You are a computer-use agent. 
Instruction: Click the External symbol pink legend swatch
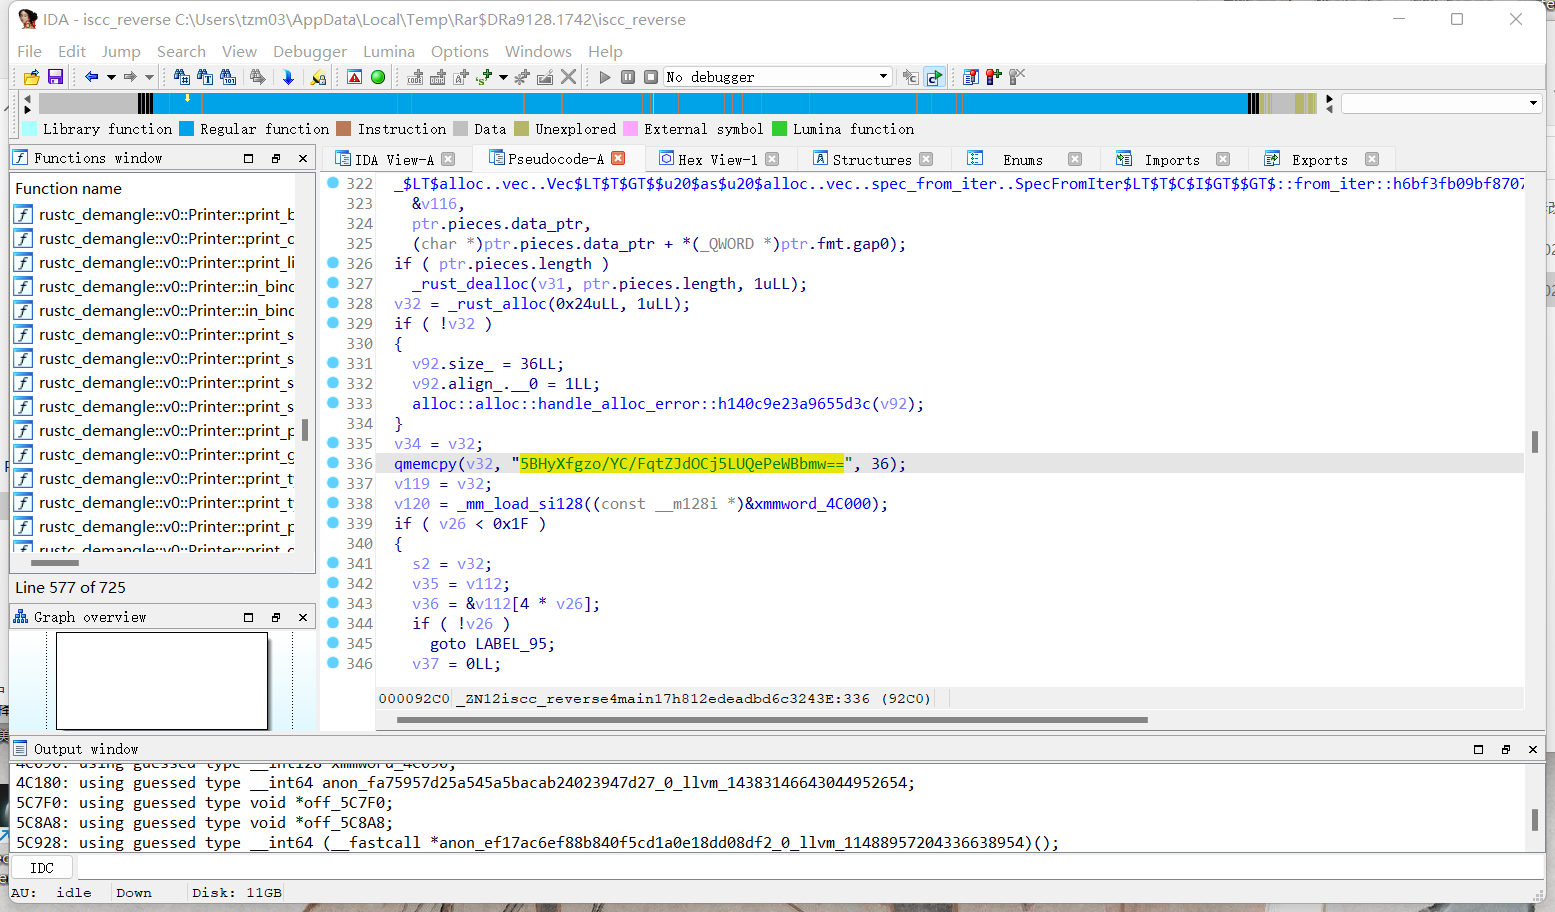pos(630,129)
